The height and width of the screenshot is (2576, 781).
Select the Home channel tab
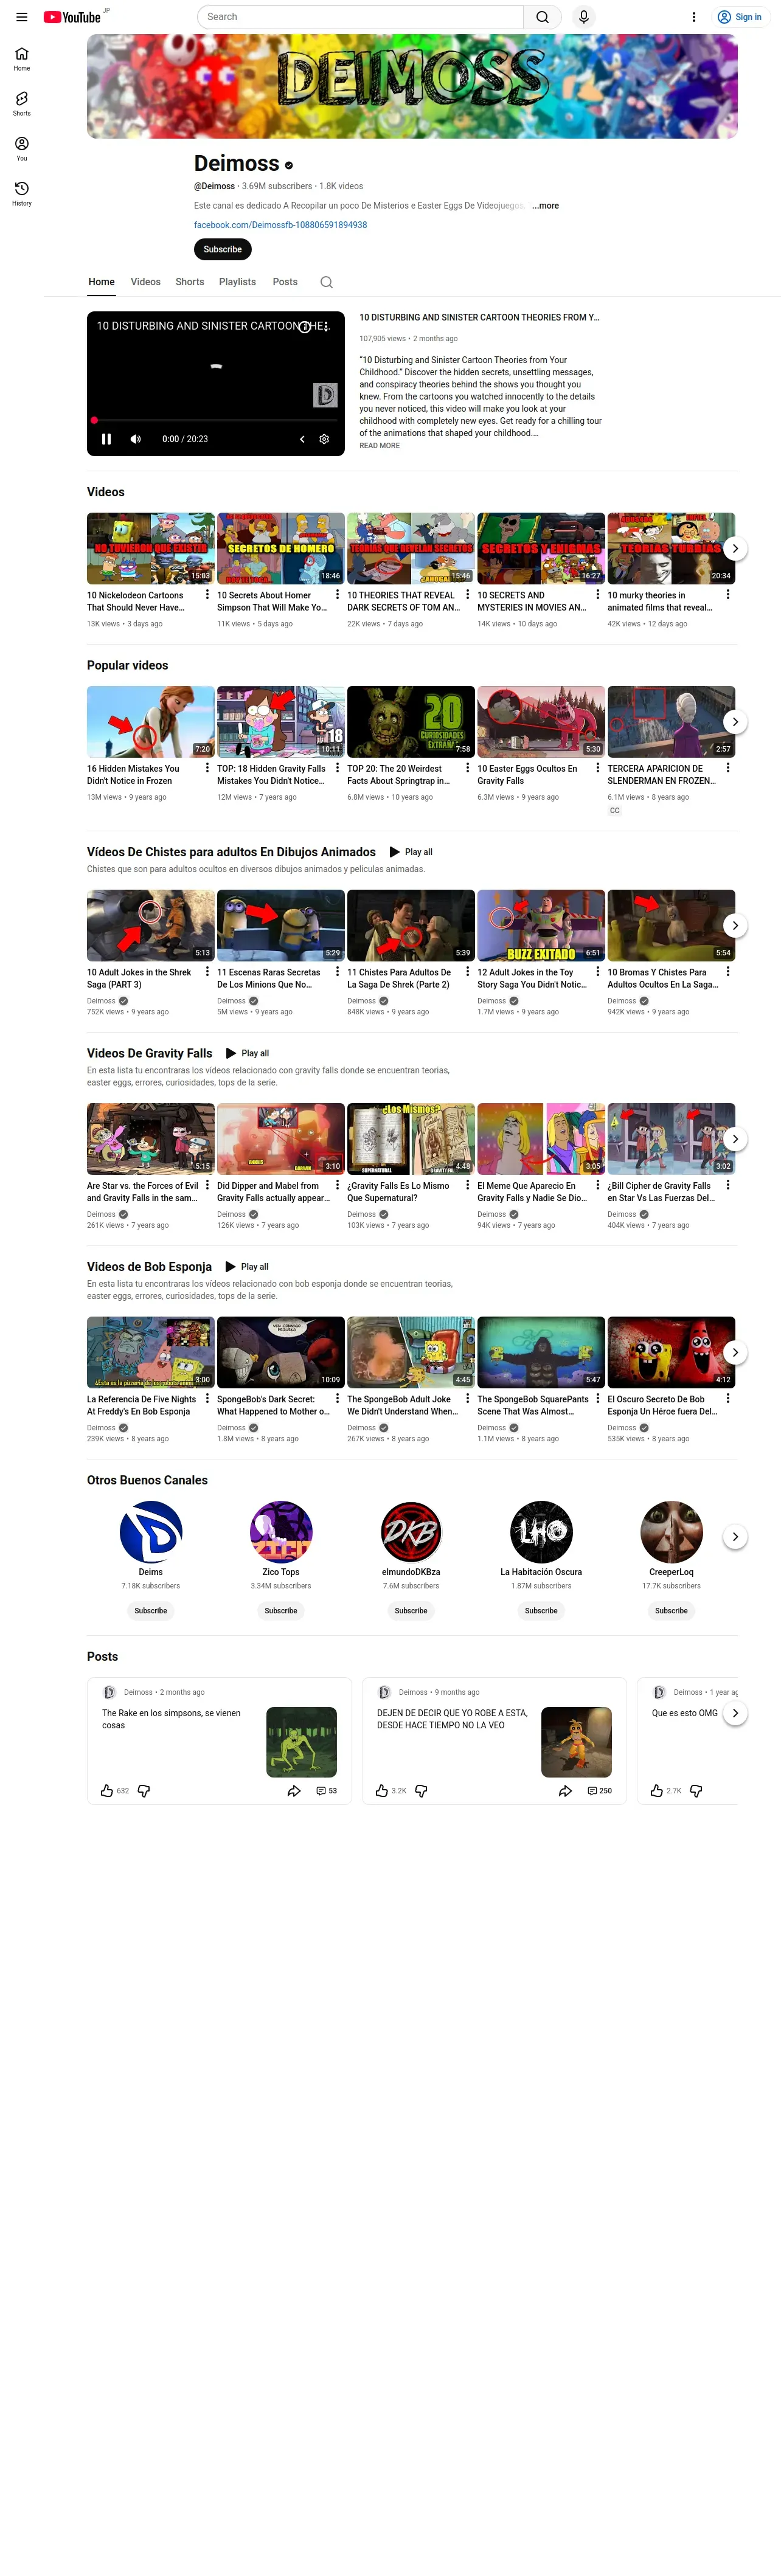(x=101, y=282)
